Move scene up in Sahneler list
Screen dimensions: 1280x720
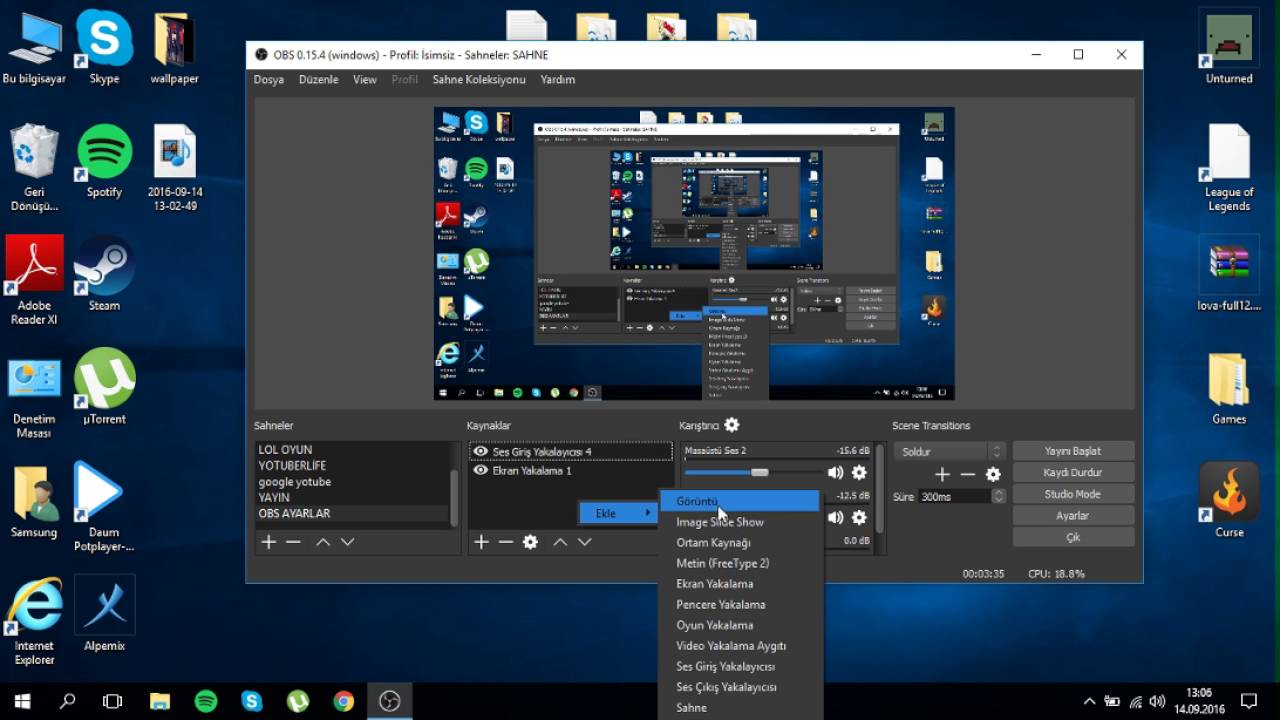pos(323,541)
